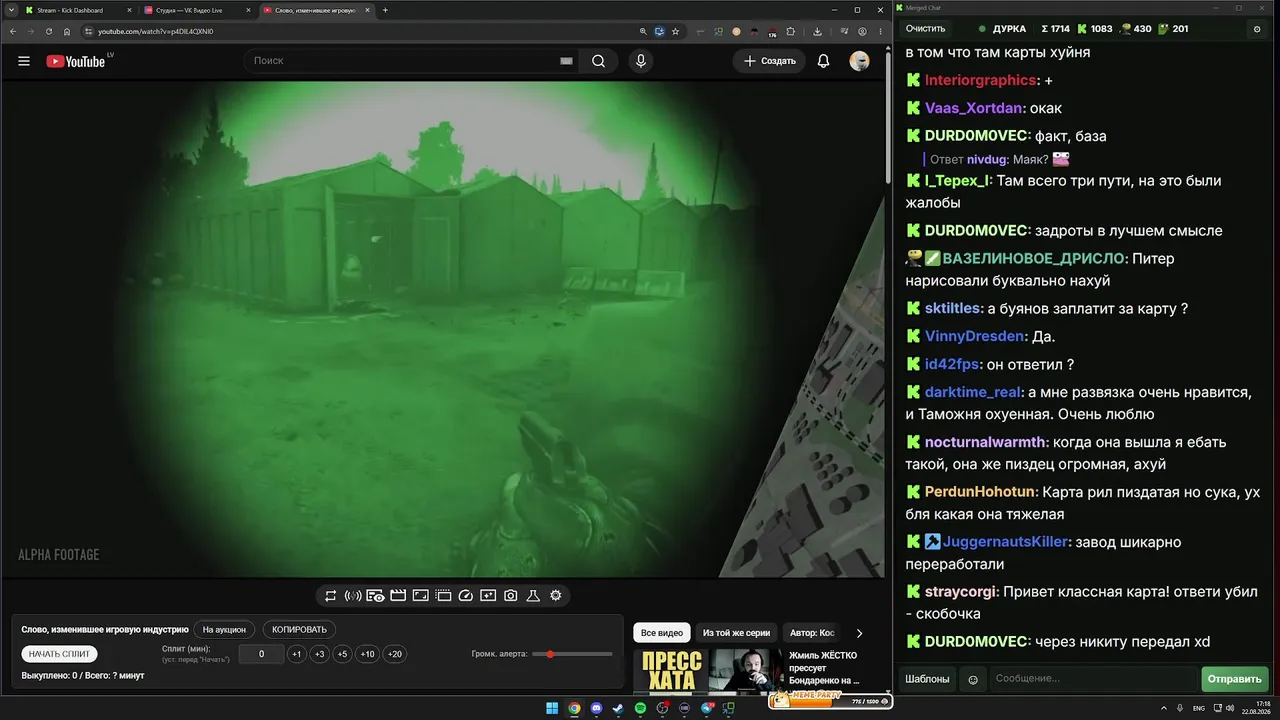This screenshot has width=1280, height=720.
Task: Click the dashed-window icon in video toolbar
Action: 443,596
